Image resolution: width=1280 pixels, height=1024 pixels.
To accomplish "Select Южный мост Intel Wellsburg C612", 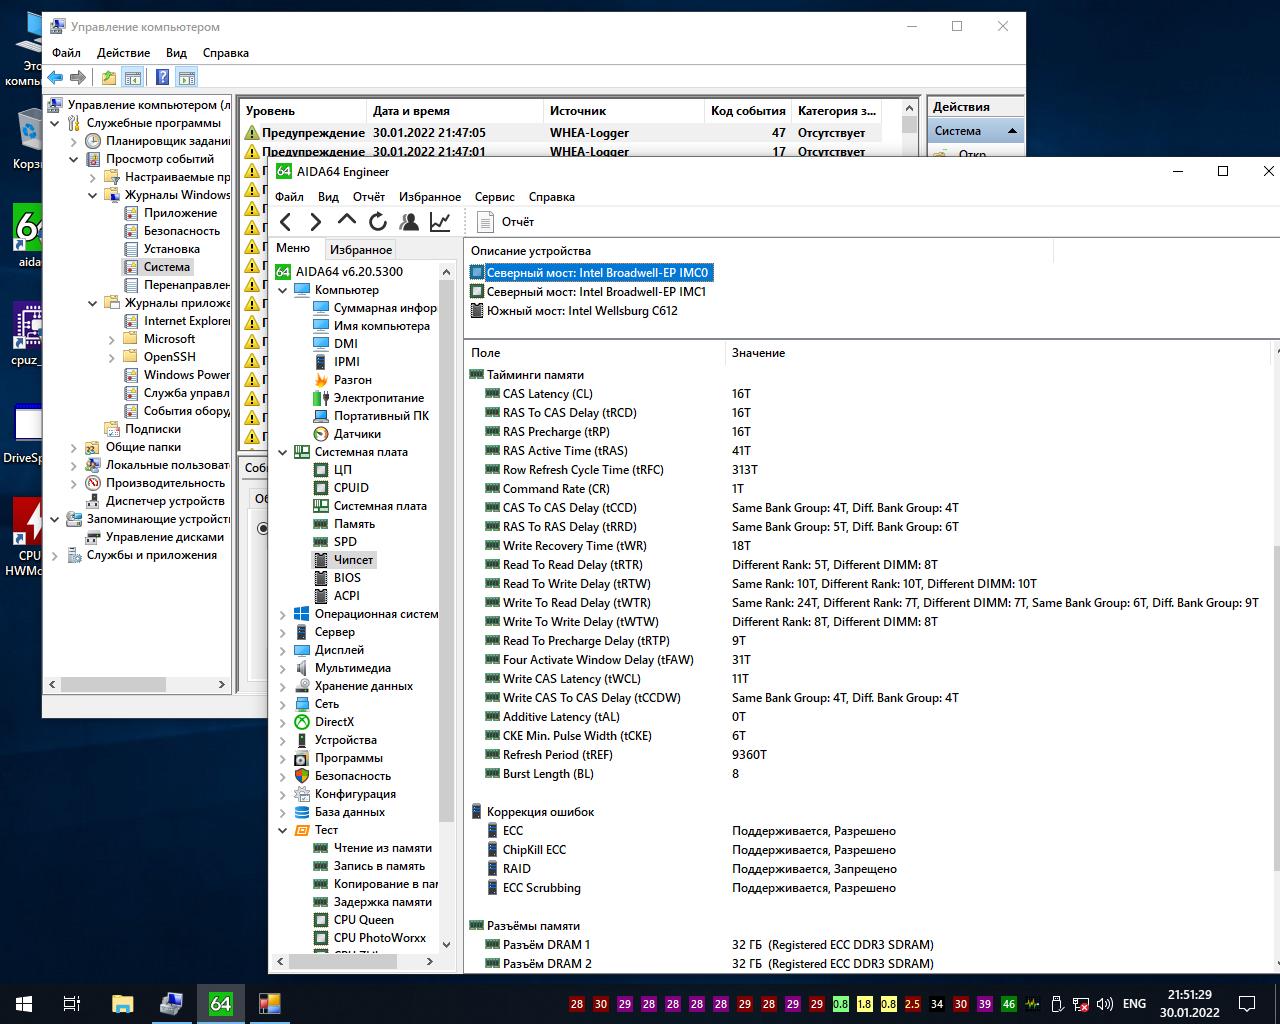I will 582,311.
